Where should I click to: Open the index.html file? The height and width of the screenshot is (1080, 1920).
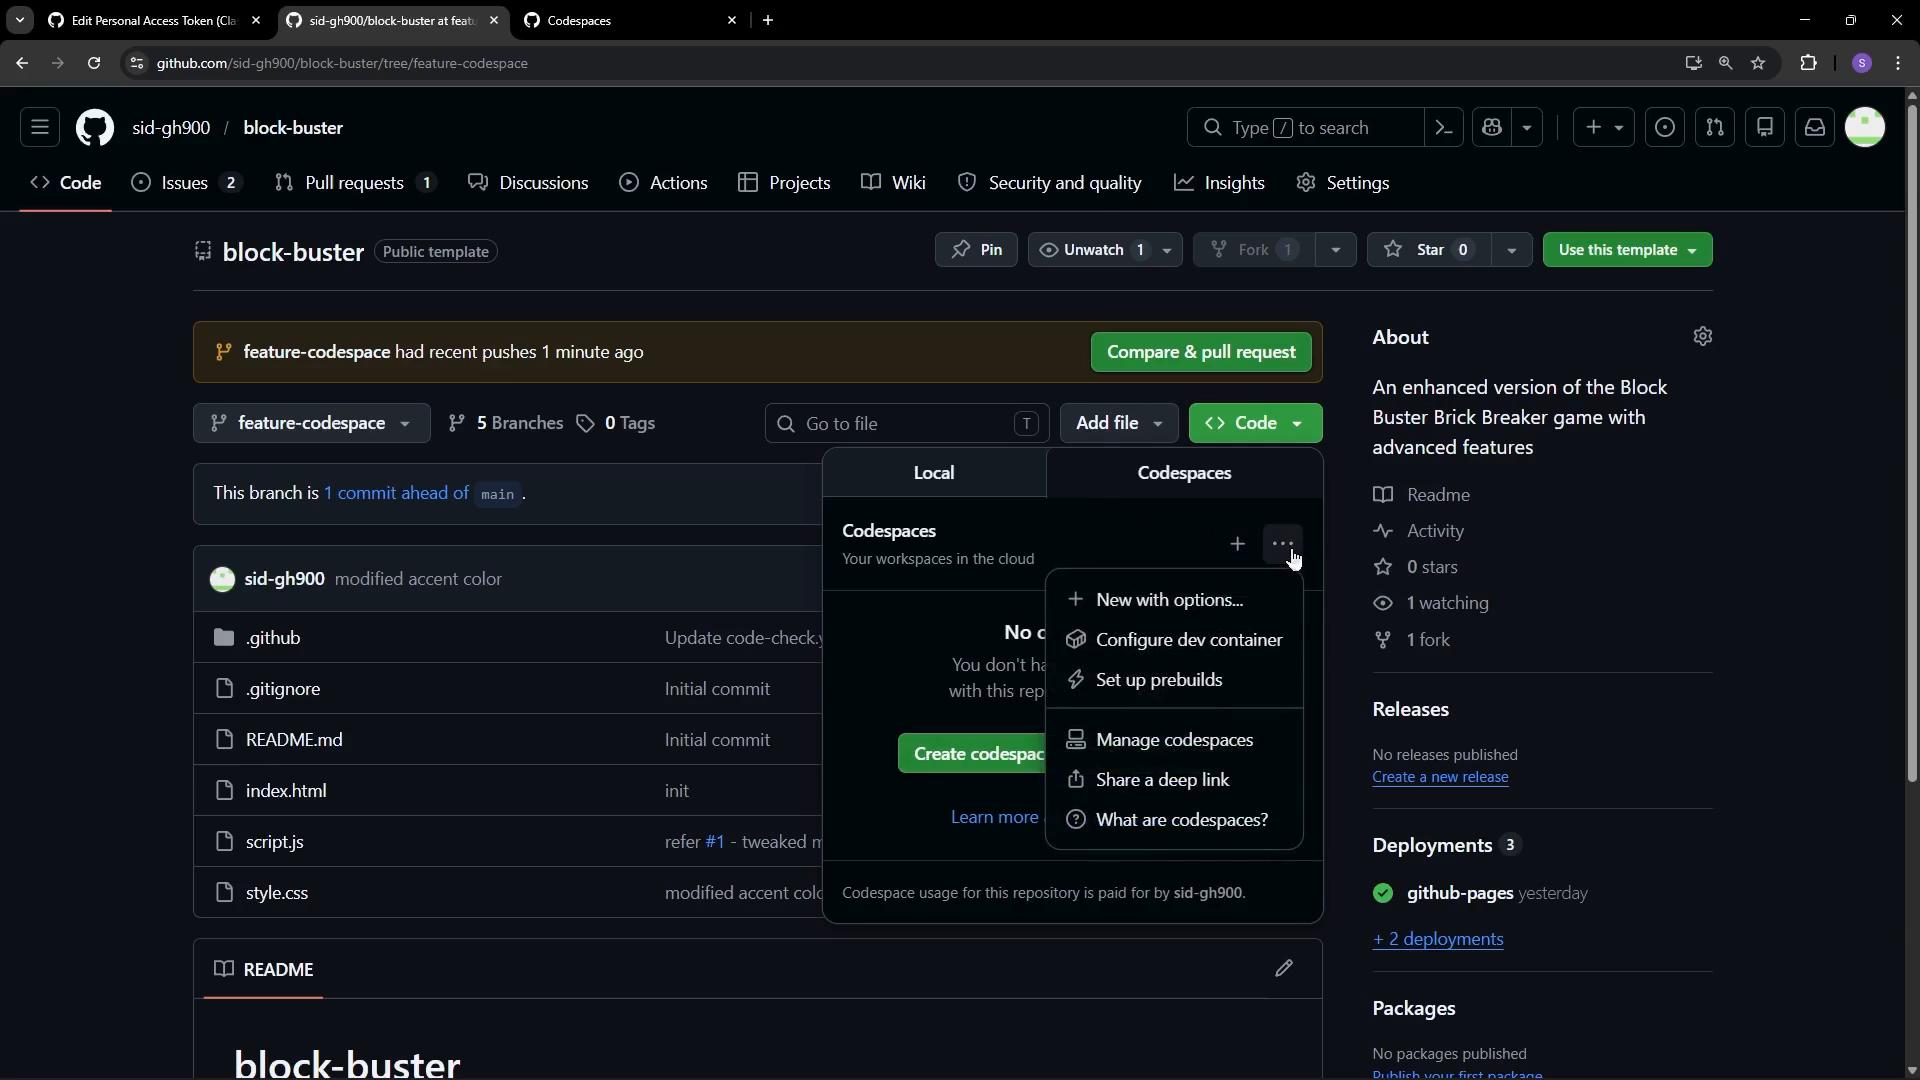pos(286,791)
